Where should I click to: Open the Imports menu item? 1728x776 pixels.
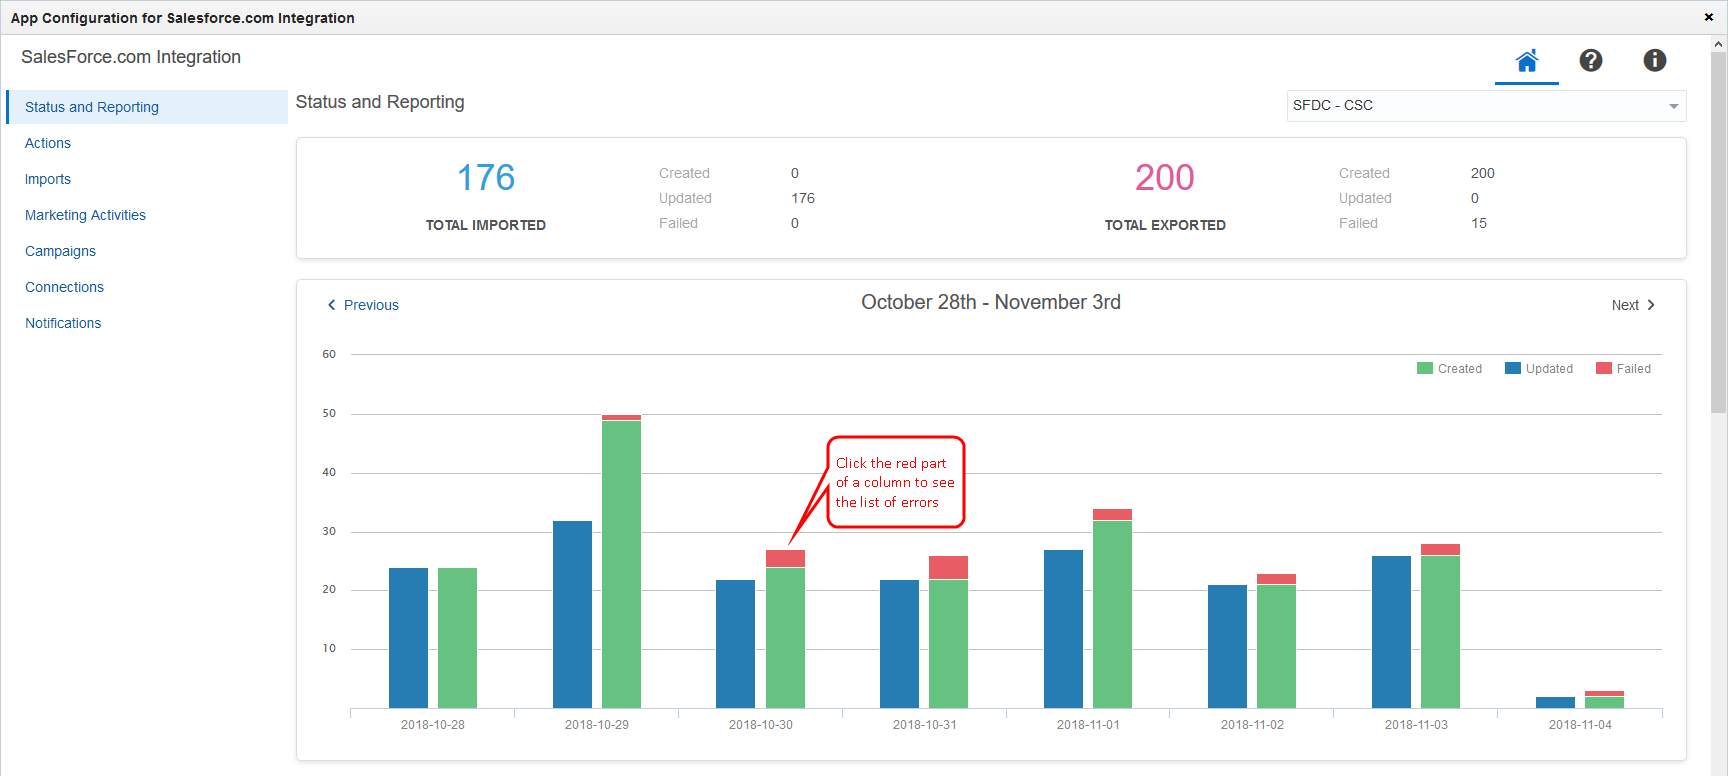pyautogui.click(x=48, y=179)
